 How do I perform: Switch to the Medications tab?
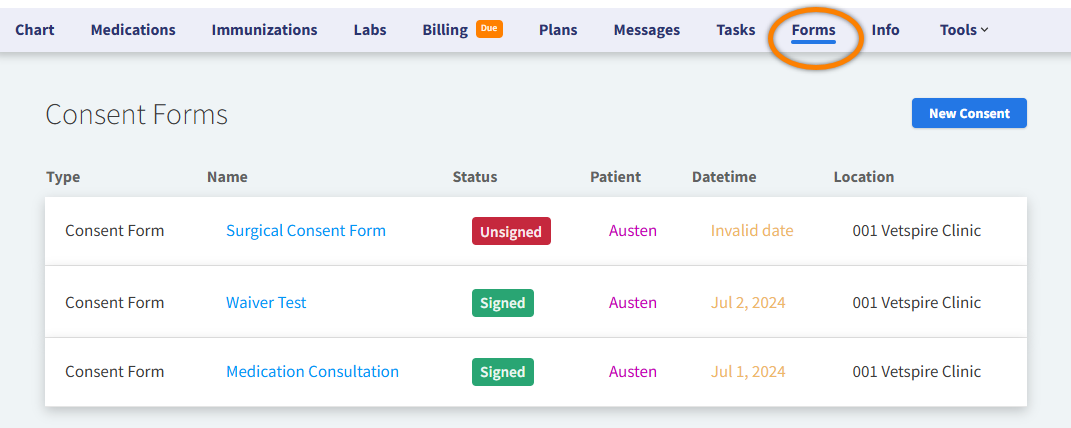coord(133,30)
